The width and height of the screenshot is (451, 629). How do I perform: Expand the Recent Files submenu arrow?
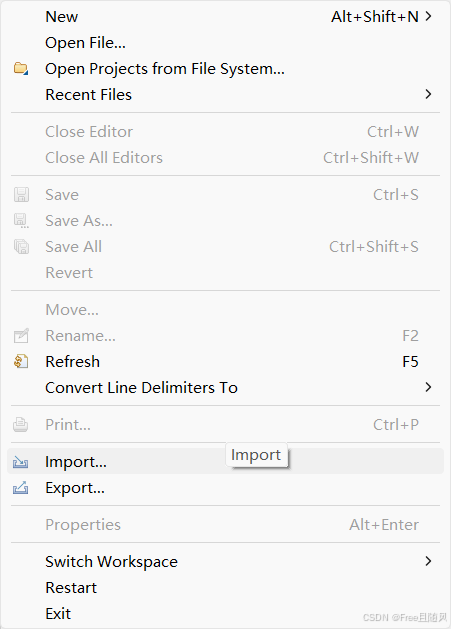pos(429,94)
